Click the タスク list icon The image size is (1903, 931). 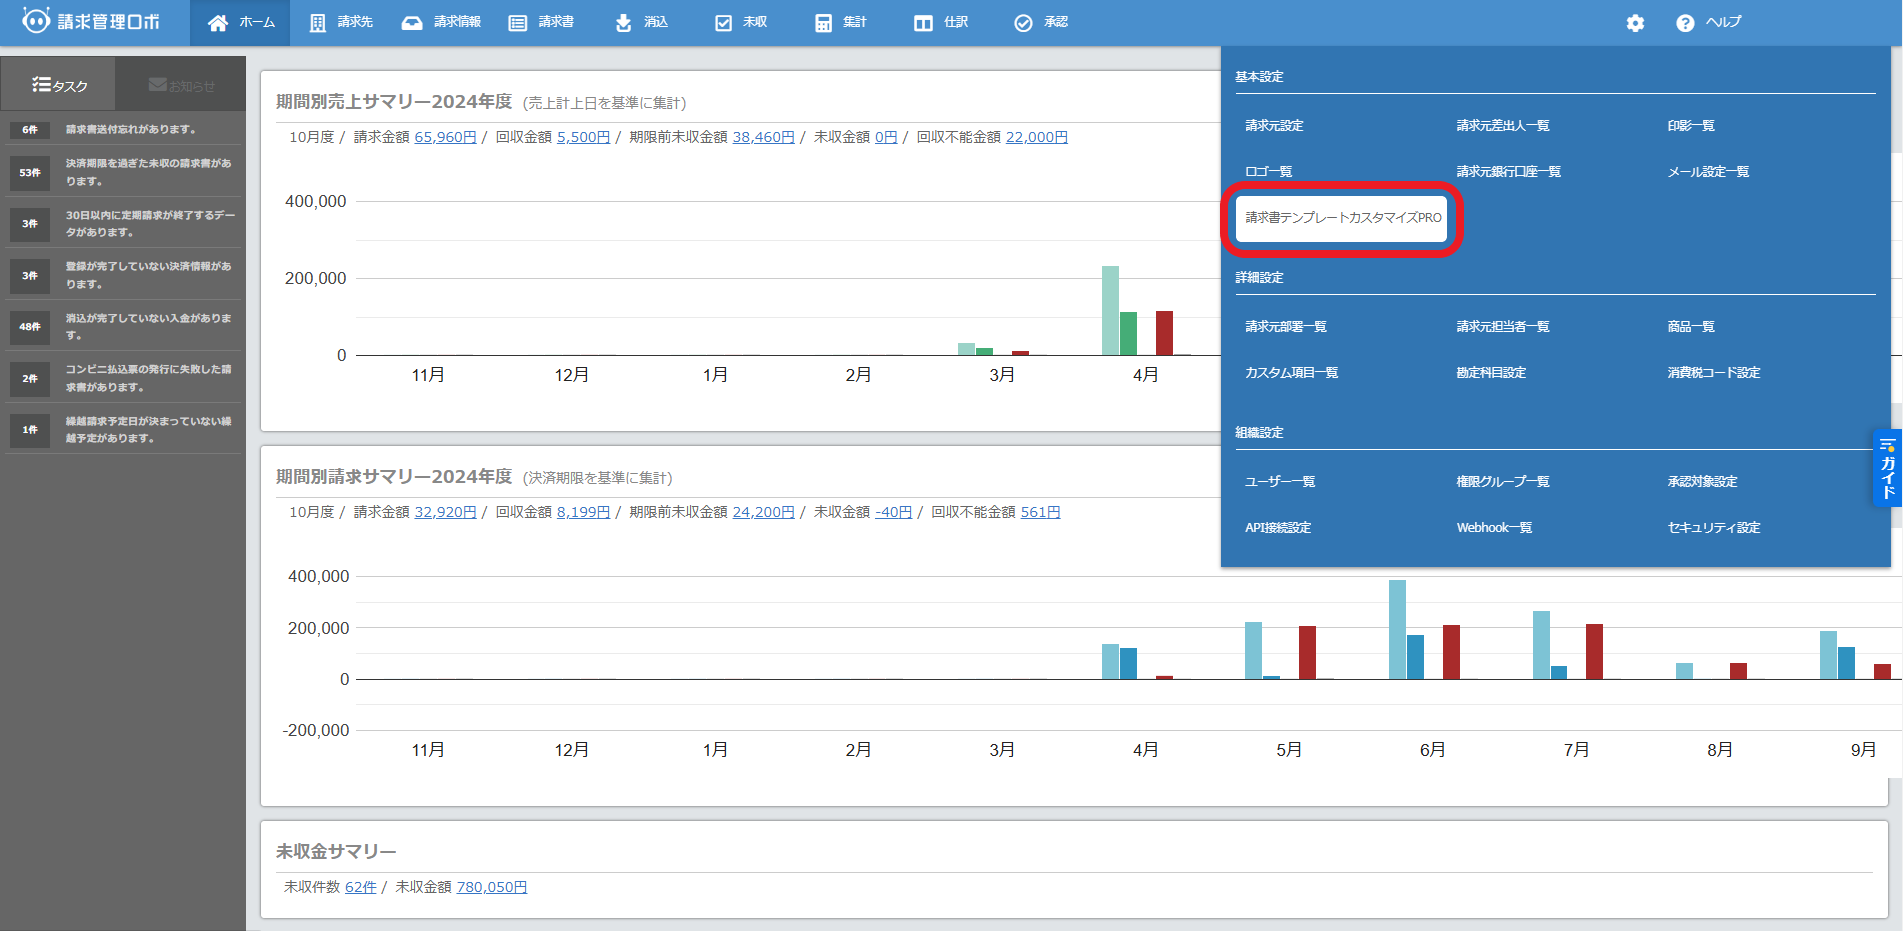(x=41, y=85)
